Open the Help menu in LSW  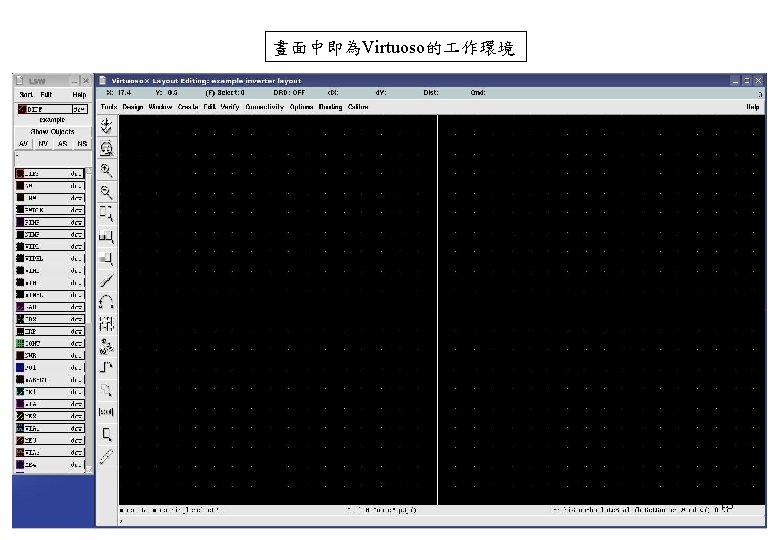[79, 94]
